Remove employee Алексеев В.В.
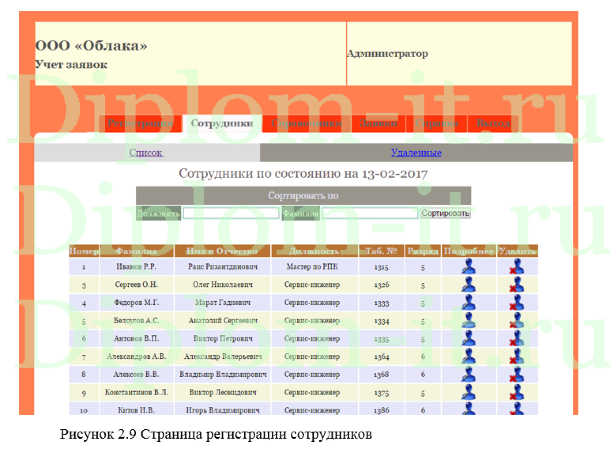Screen dimensions: 610x460 pos(517,374)
